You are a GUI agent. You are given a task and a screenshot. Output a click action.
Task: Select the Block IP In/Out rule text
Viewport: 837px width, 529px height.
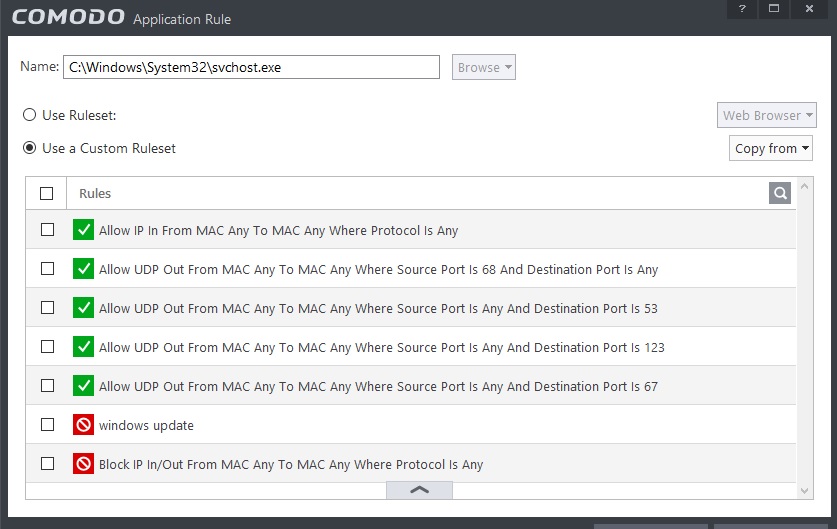coord(291,464)
